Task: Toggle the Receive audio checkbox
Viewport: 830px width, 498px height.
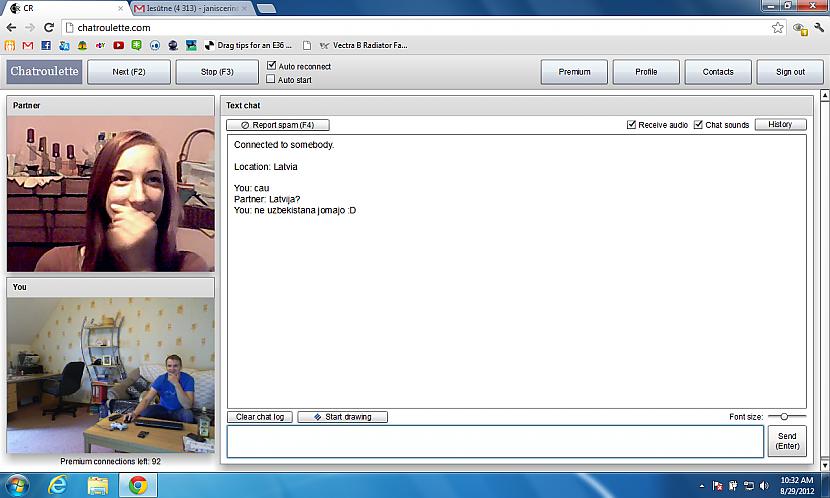Action: pos(631,124)
